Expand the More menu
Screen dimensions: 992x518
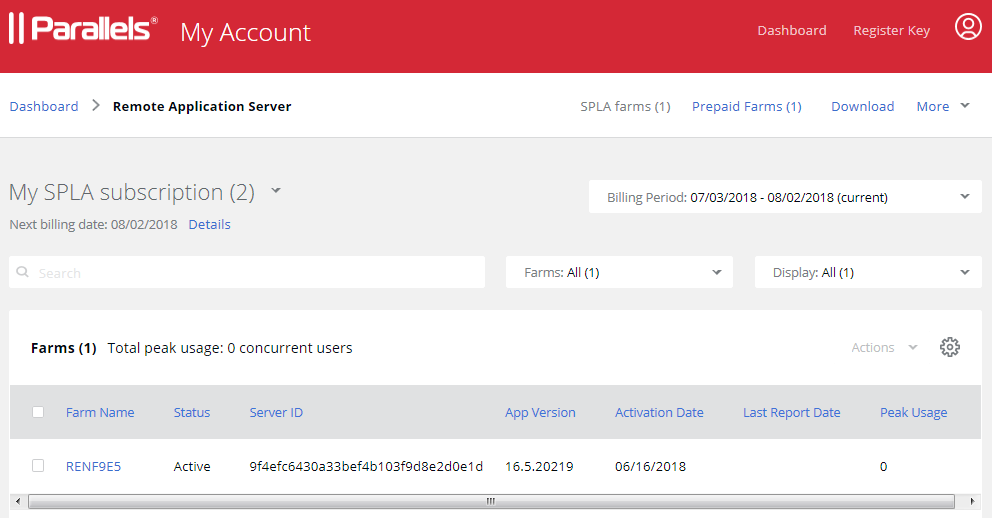[x=942, y=106]
